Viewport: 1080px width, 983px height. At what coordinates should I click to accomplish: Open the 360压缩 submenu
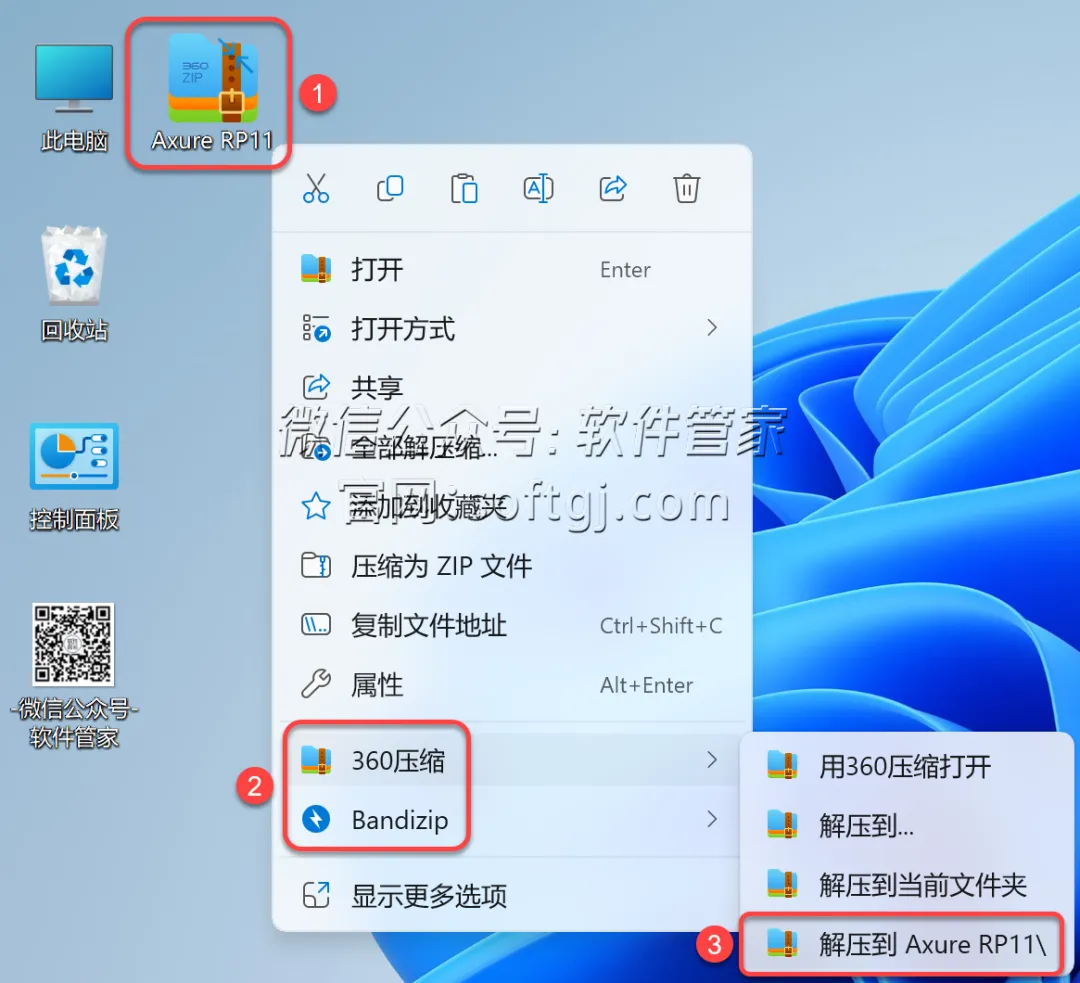click(x=511, y=760)
